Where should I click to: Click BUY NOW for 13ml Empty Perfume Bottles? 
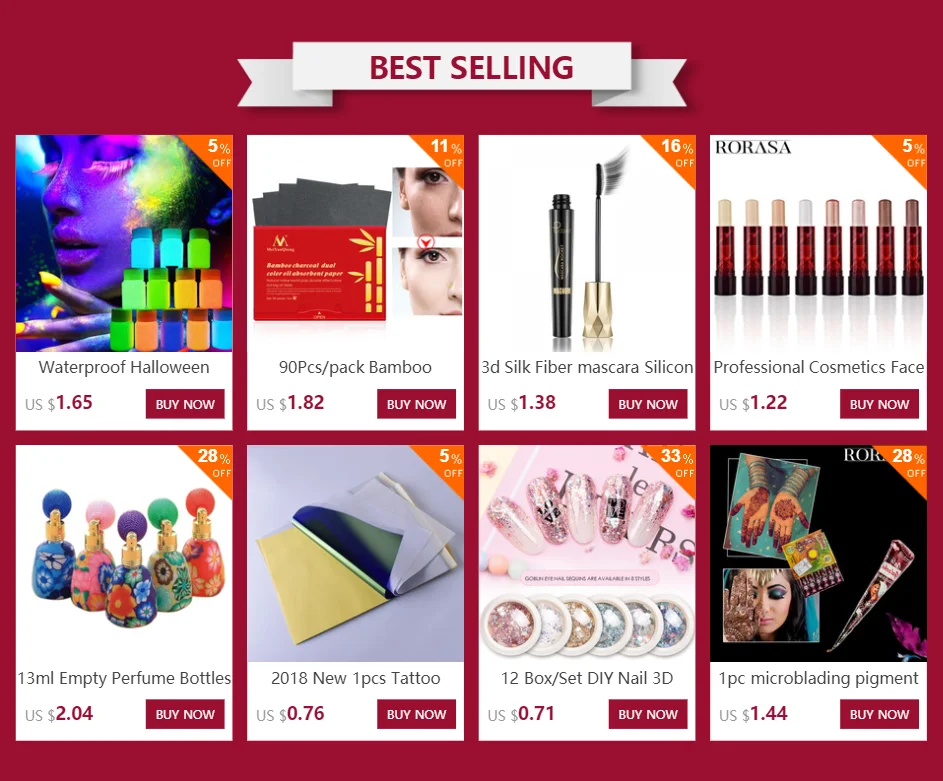tap(185, 714)
